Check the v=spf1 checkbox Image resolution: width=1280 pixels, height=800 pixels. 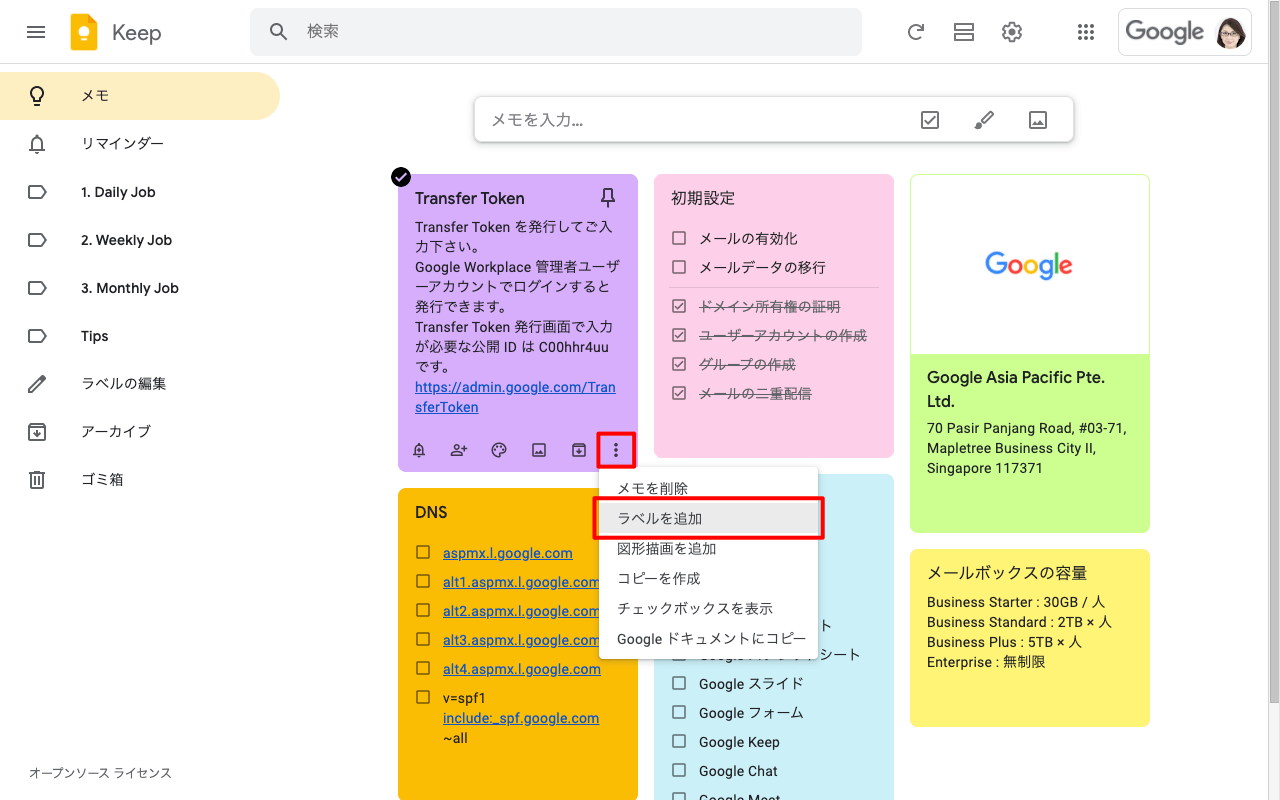click(423, 697)
